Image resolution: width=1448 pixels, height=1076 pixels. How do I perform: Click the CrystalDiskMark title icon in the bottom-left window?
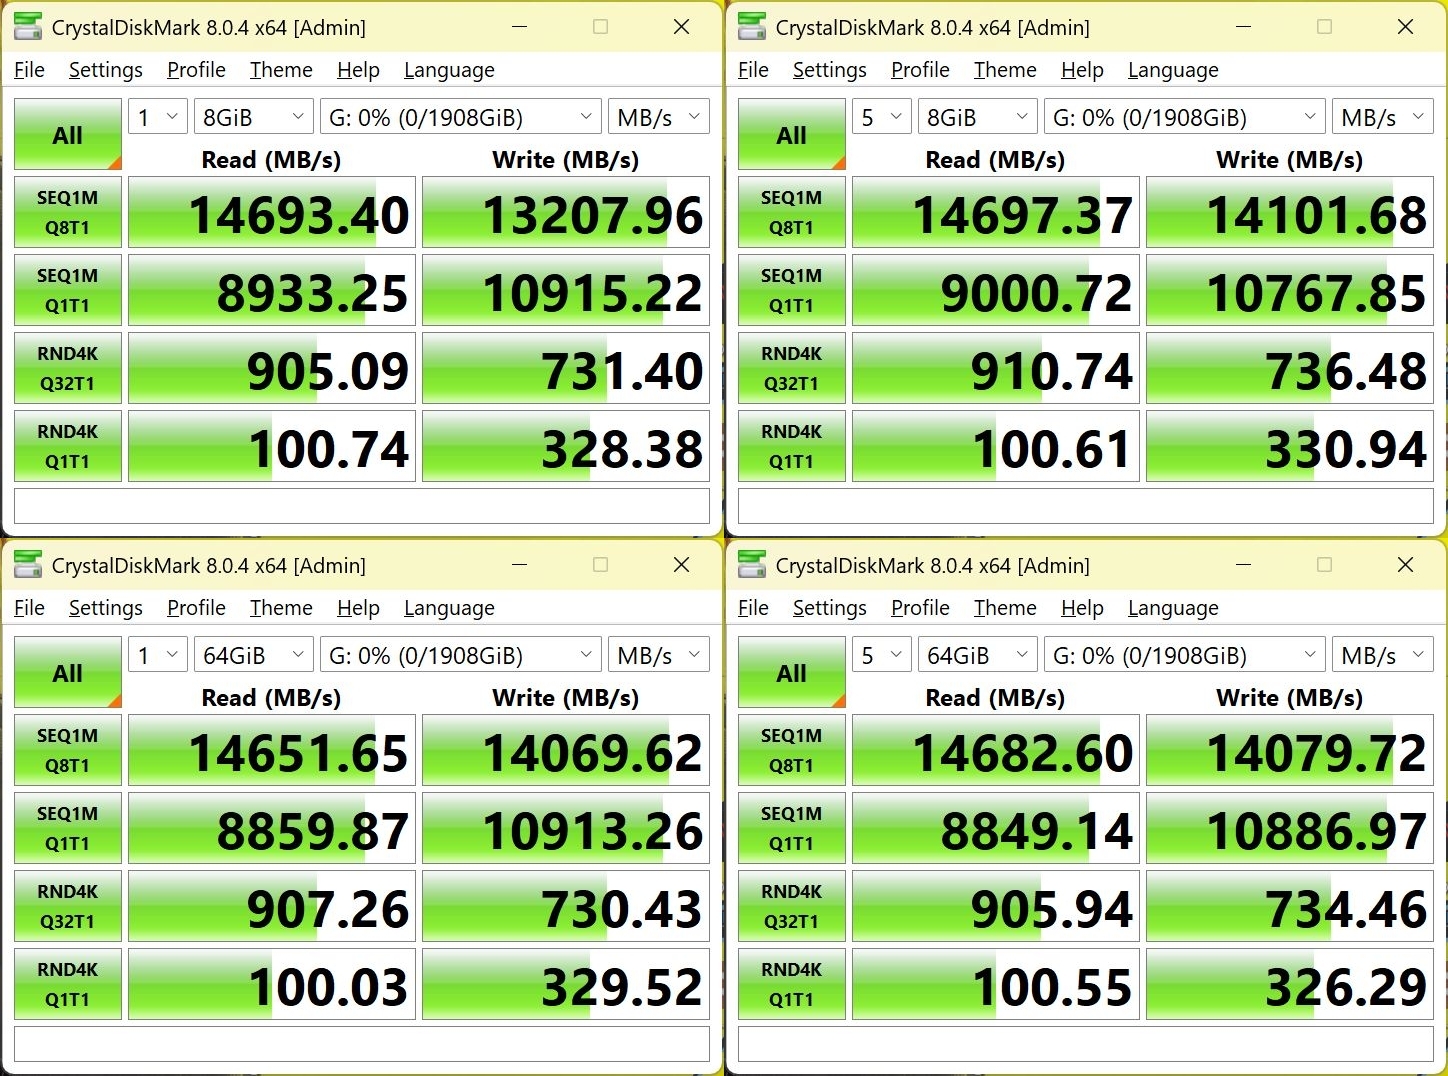pyautogui.click(x=28, y=565)
